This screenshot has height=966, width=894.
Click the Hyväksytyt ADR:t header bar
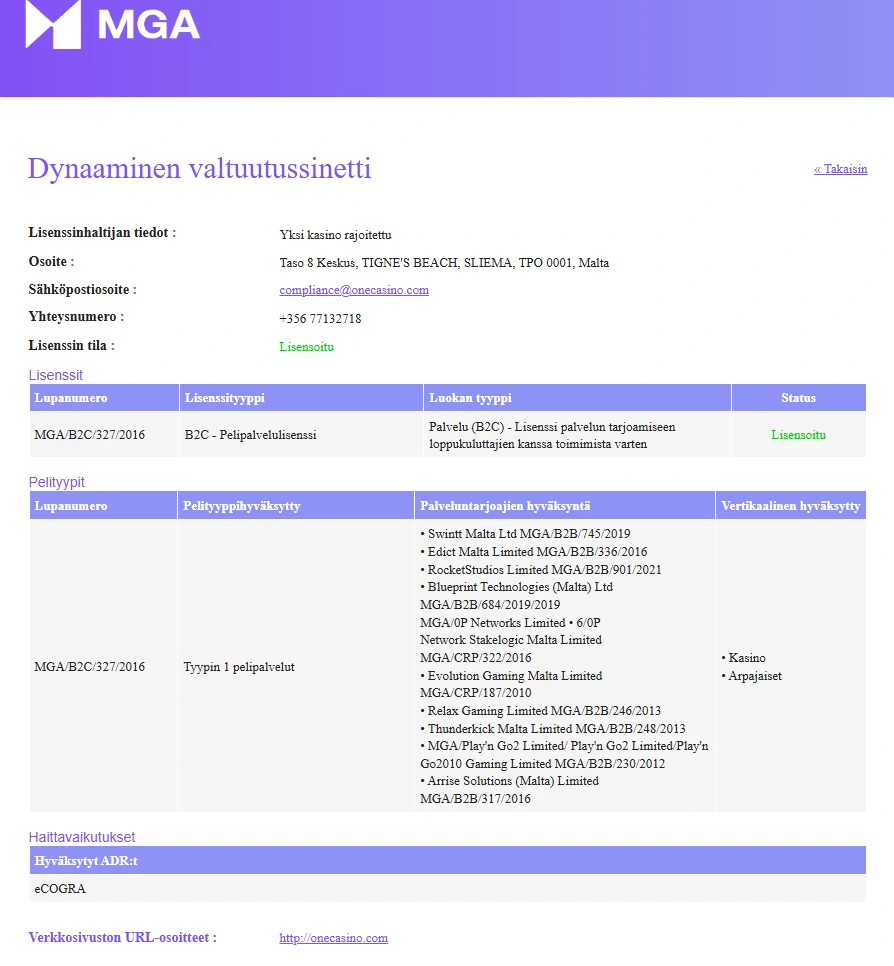(448, 861)
